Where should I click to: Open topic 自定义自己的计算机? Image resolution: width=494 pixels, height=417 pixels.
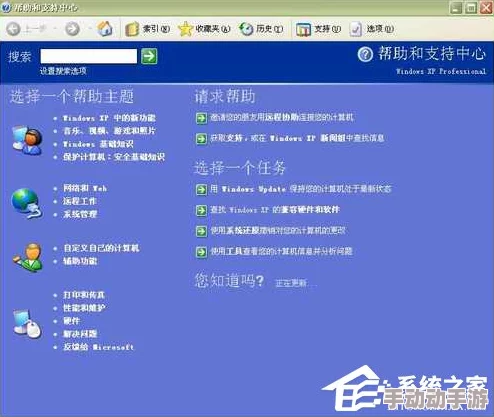[101, 248]
